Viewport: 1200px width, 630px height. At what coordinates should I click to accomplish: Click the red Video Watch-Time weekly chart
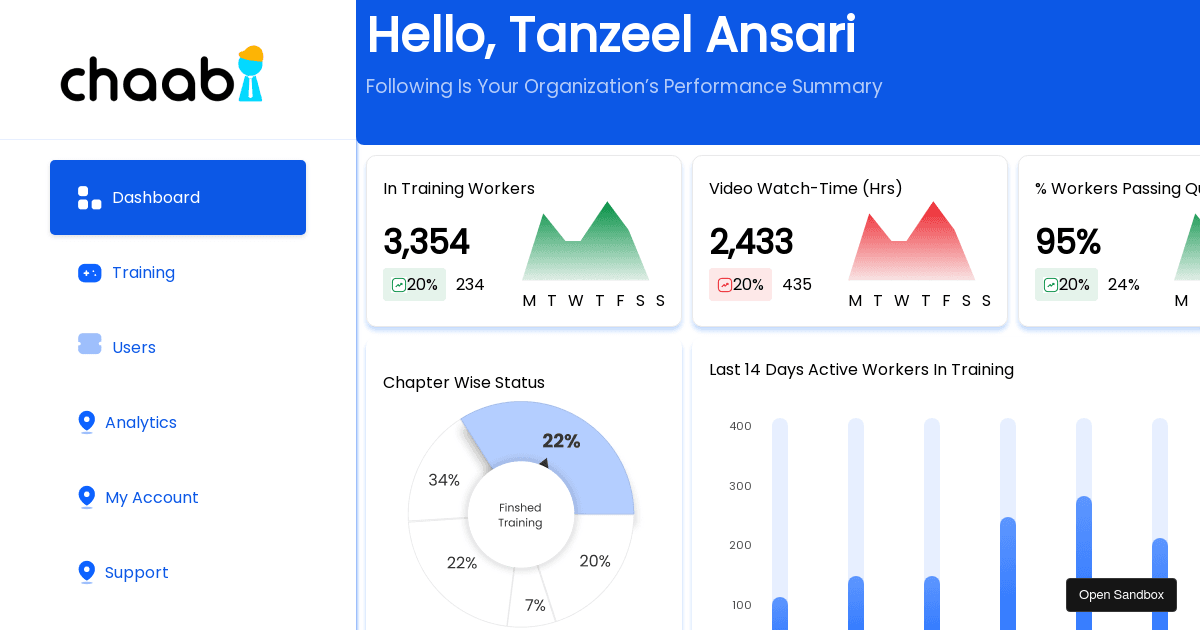coord(911,241)
